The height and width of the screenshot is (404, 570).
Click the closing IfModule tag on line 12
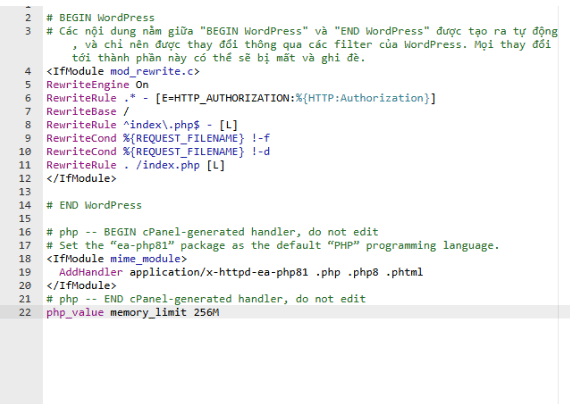[x=81, y=179]
